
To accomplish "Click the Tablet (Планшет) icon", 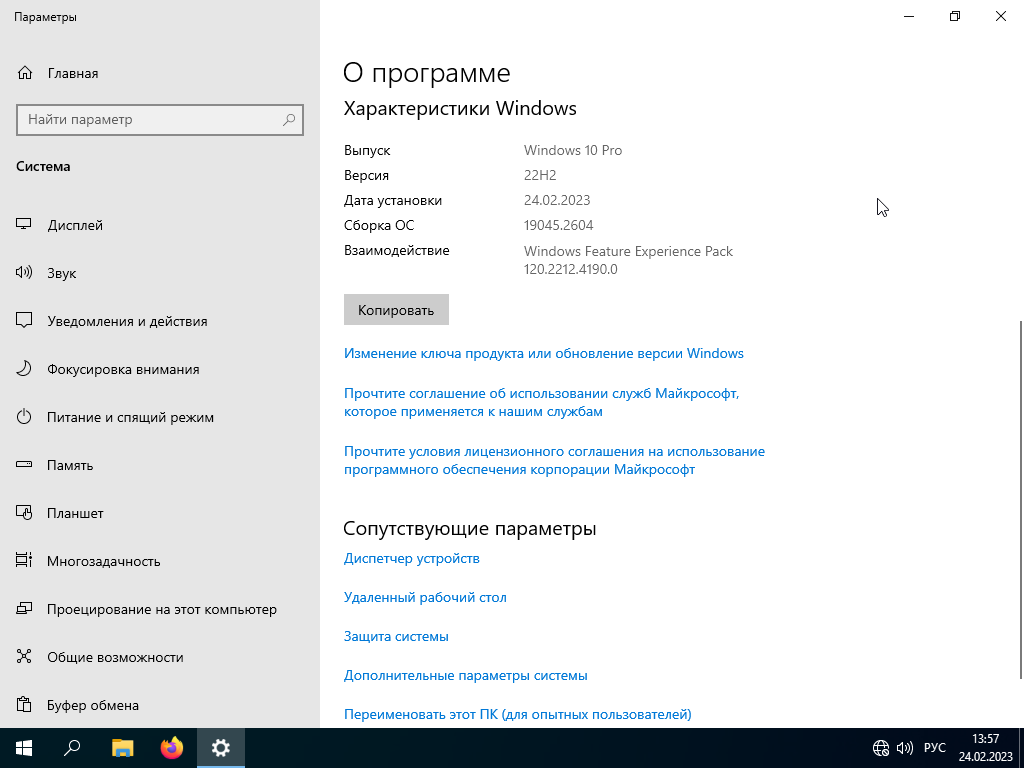I will pos(24,513).
